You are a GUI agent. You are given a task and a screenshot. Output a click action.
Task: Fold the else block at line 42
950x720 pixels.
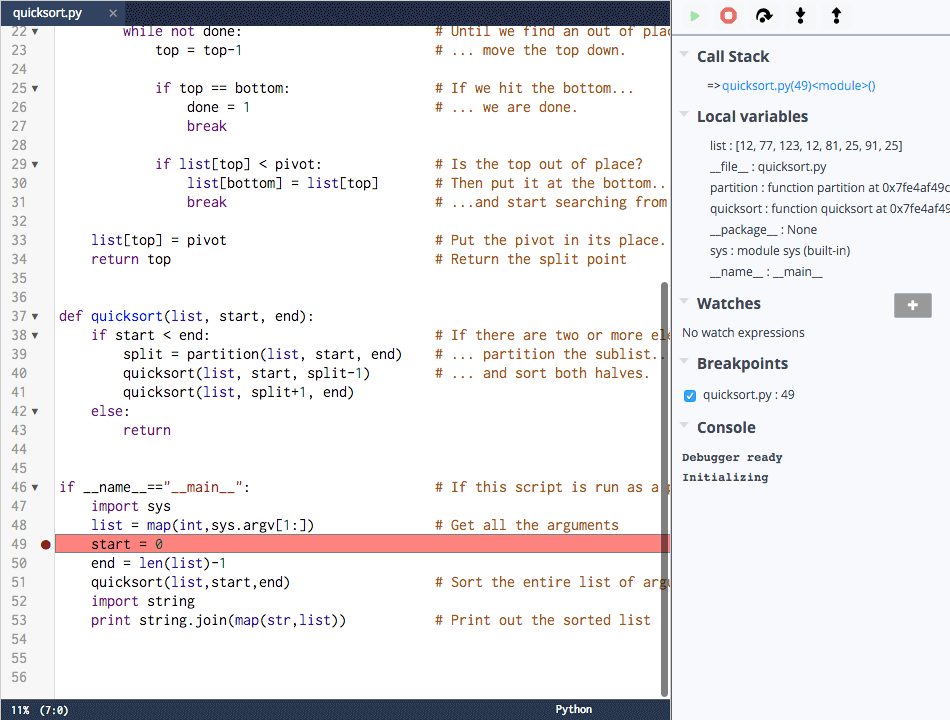pos(35,412)
